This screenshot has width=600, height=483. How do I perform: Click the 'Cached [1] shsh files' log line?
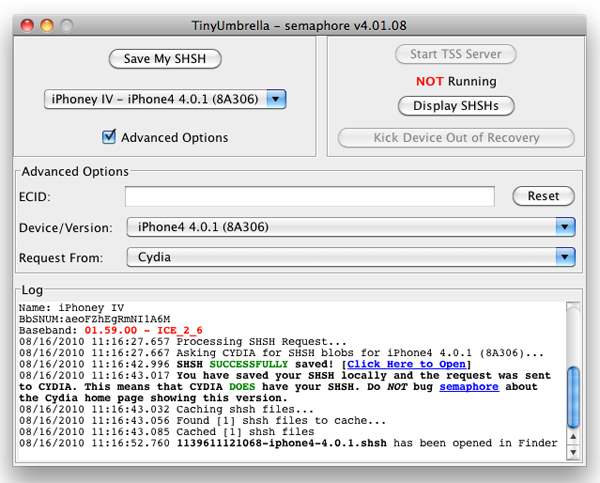pyautogui.click(x=166, y=432)
